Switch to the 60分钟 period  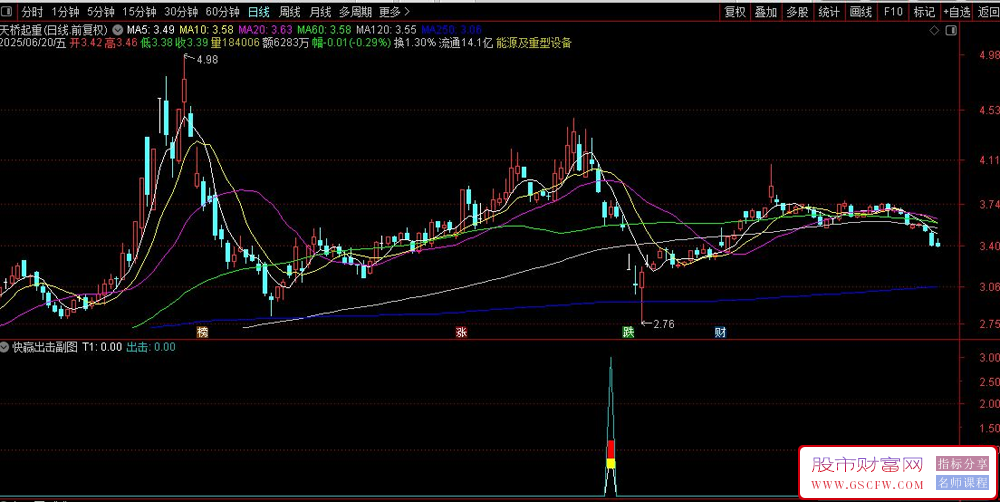pyautogui.click(x=223, y=11)
